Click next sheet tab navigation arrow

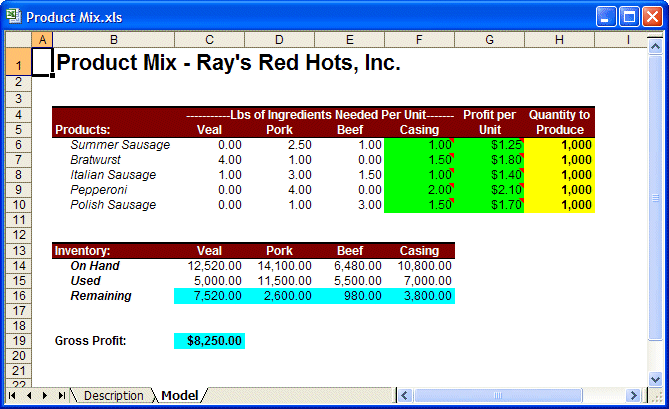point(45,395)
